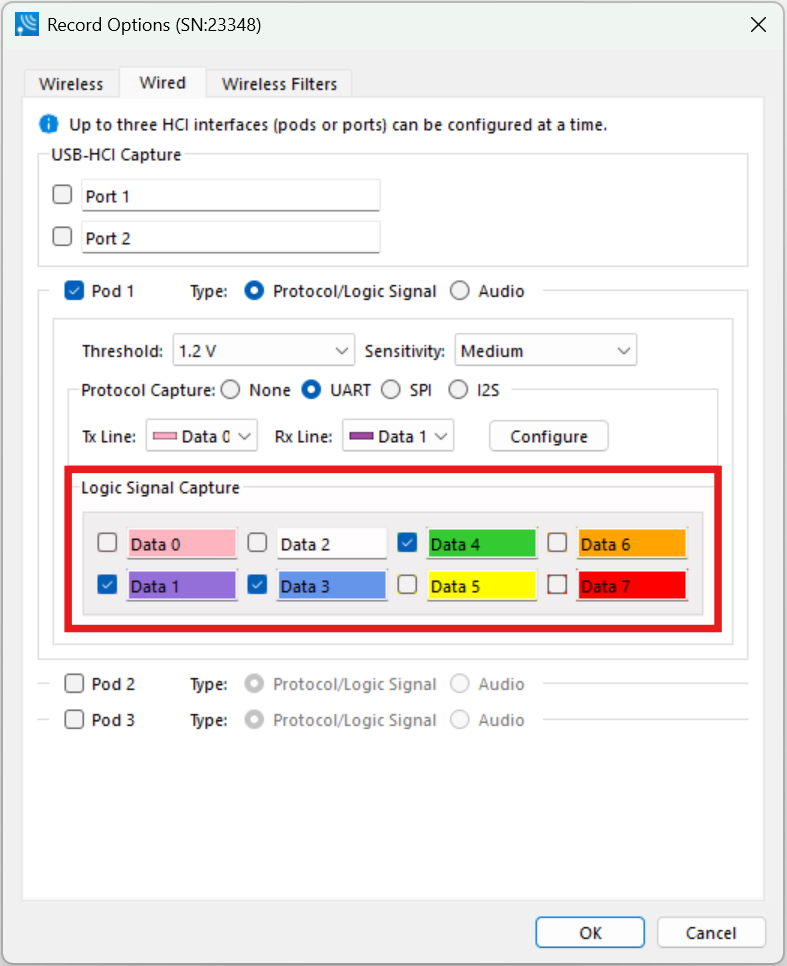Click the app icon in title bar
787x966 pixels.
point(27,25)
